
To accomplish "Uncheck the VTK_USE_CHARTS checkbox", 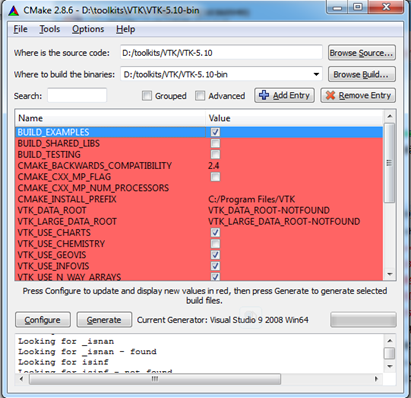I will pos(215,232).
